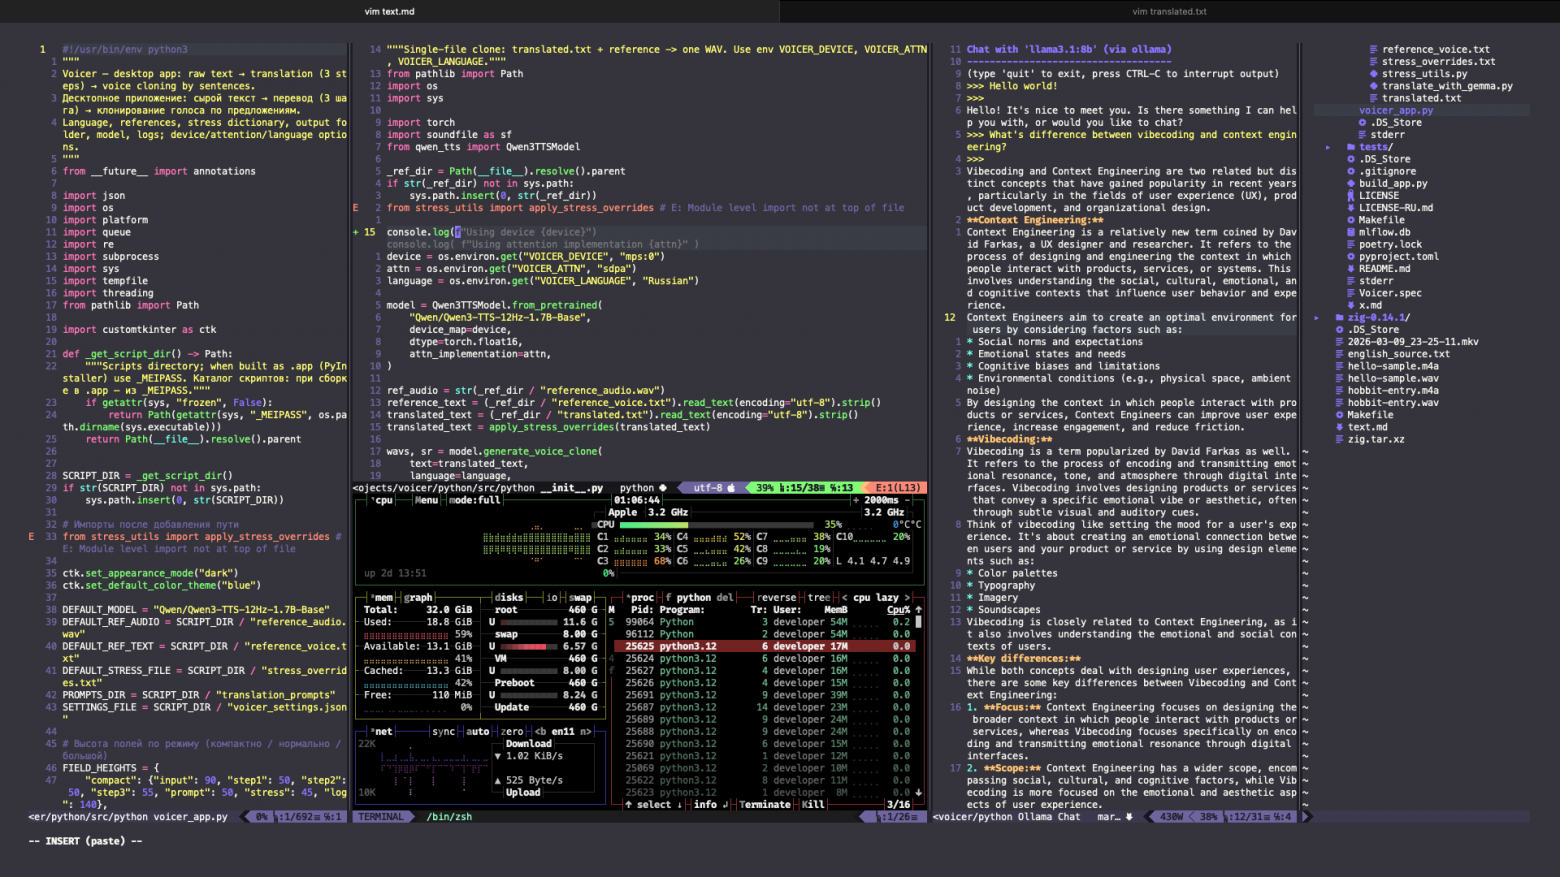
Task: Click the Kill button in proc panel
Action: (x=813, y=805)
